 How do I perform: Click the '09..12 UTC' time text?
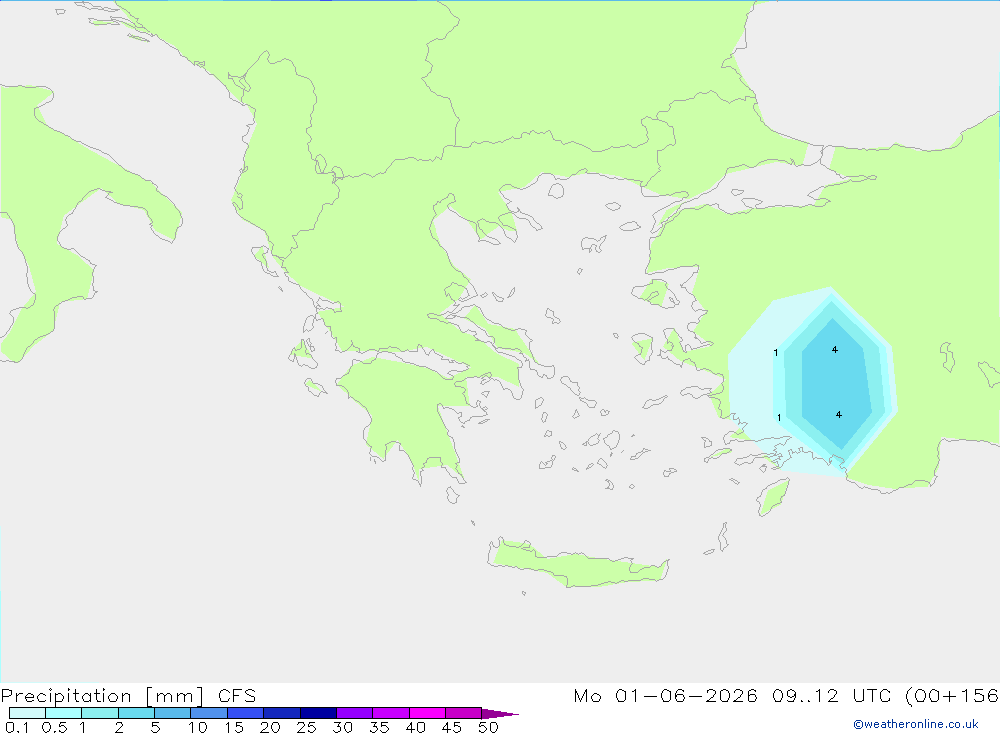(832, 695)
